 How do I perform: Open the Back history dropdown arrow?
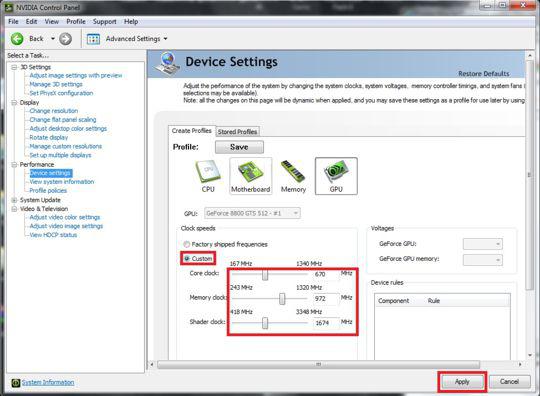tap(53, 39)
